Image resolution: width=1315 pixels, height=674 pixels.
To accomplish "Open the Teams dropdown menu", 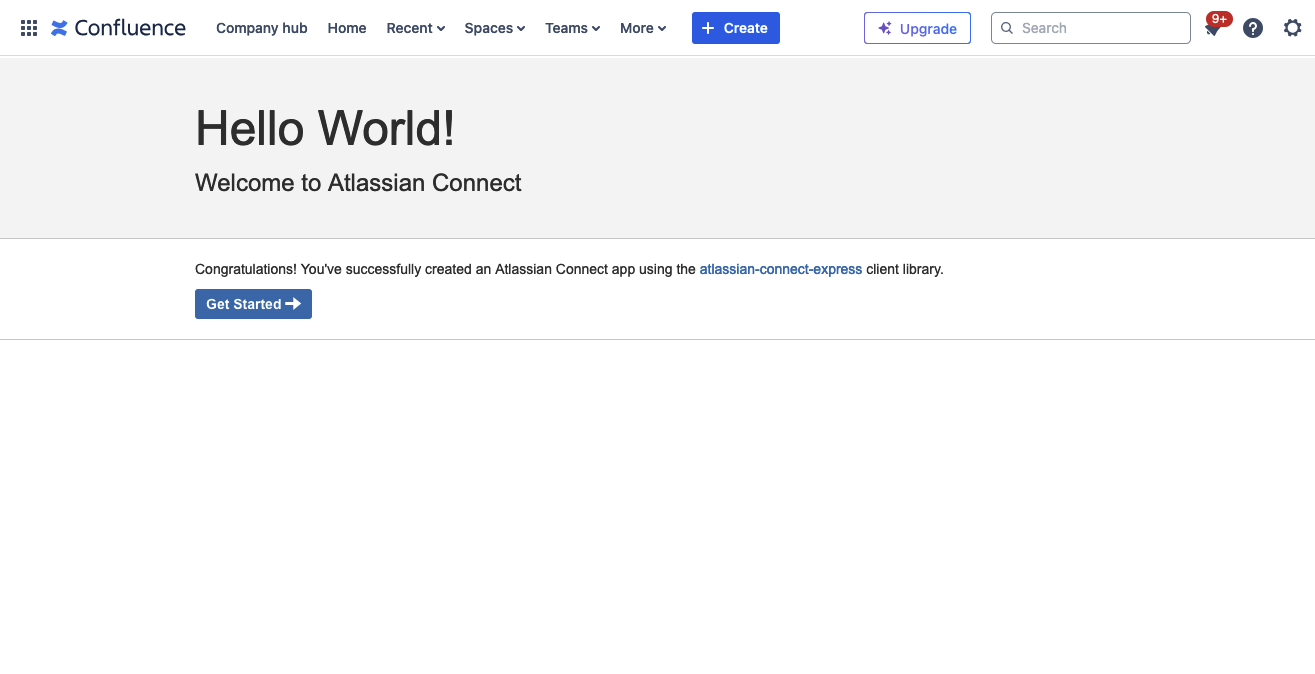I will click(571, 28).
